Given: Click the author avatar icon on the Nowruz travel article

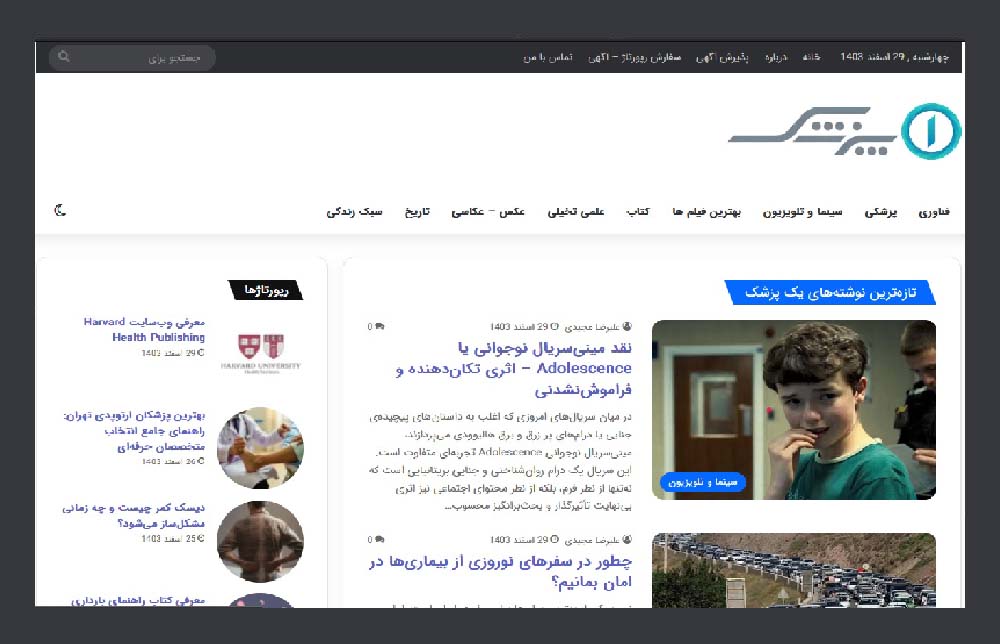Looking at the screenshot, I should (x=627, y=539).
